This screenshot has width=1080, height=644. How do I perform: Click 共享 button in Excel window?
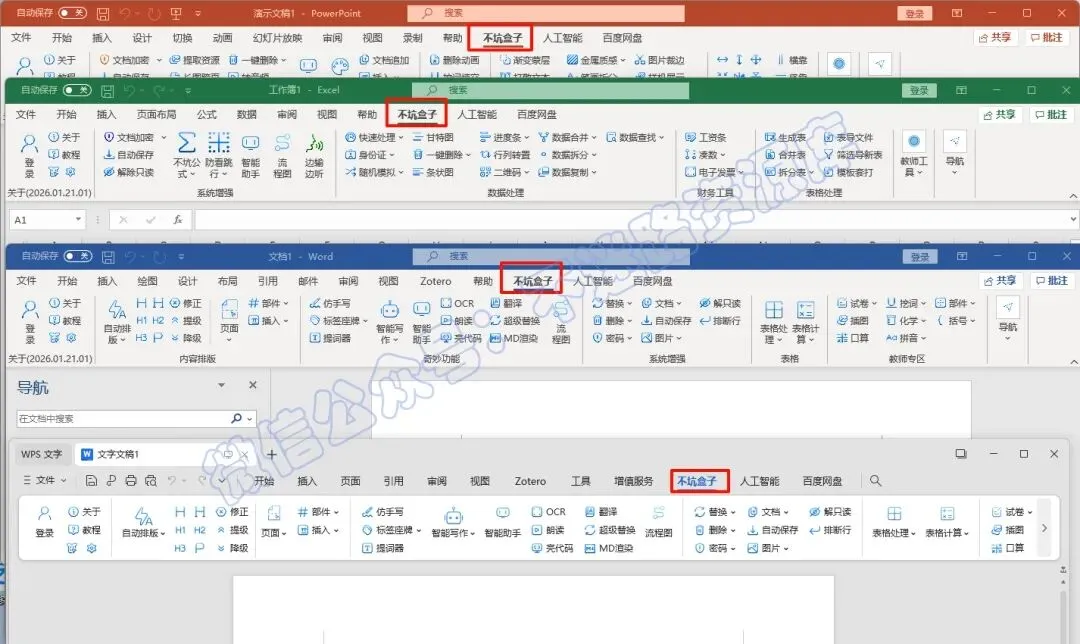tap(999, 114)
